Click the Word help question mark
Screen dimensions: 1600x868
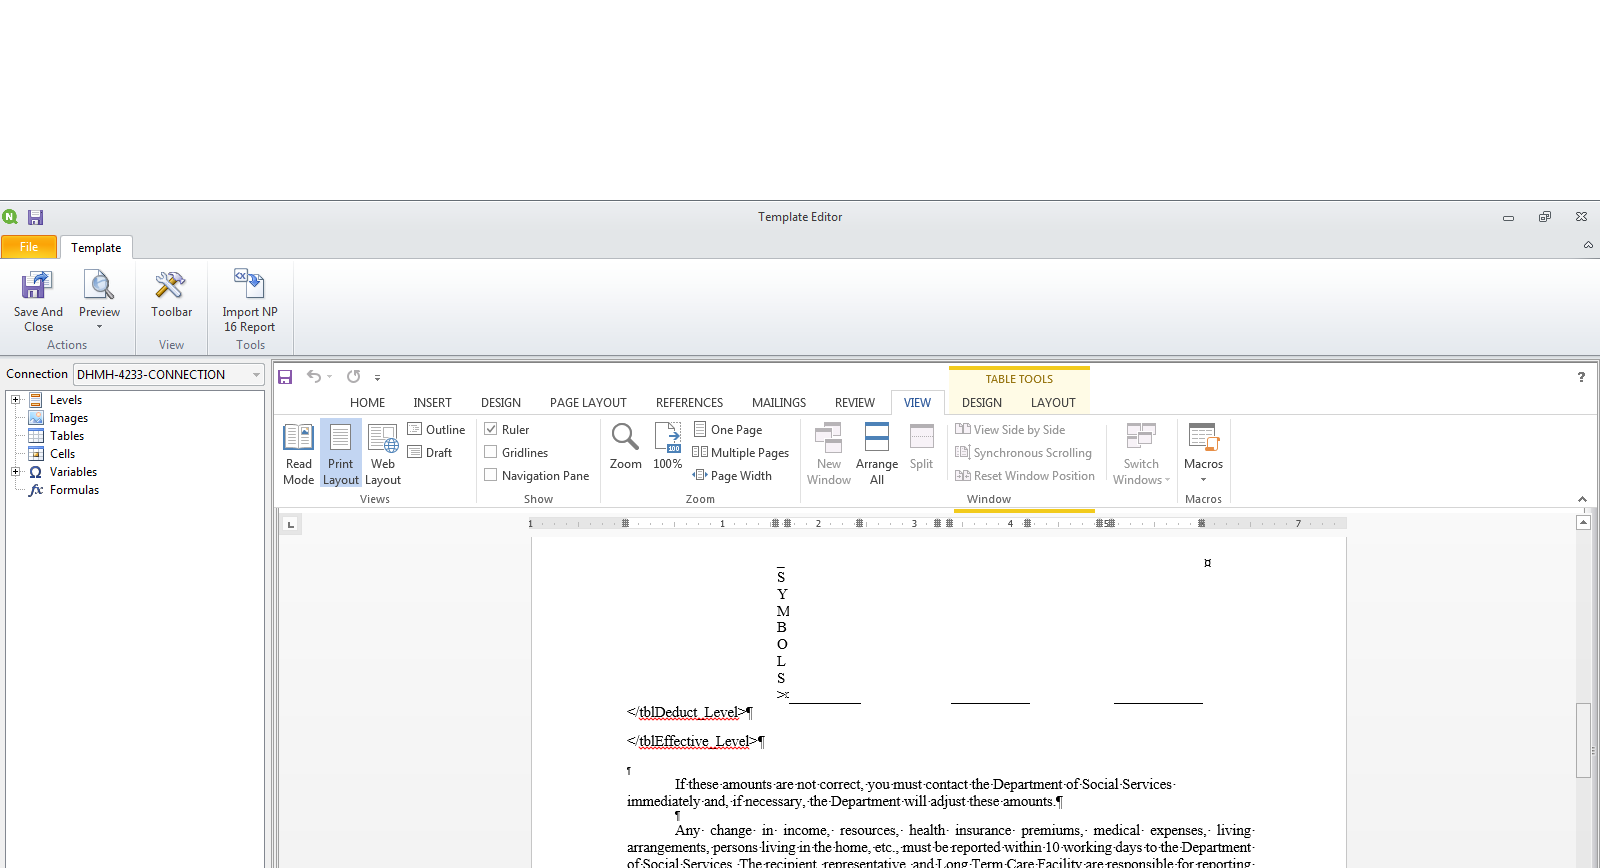pyautogui.click(x=1581, y=377)
